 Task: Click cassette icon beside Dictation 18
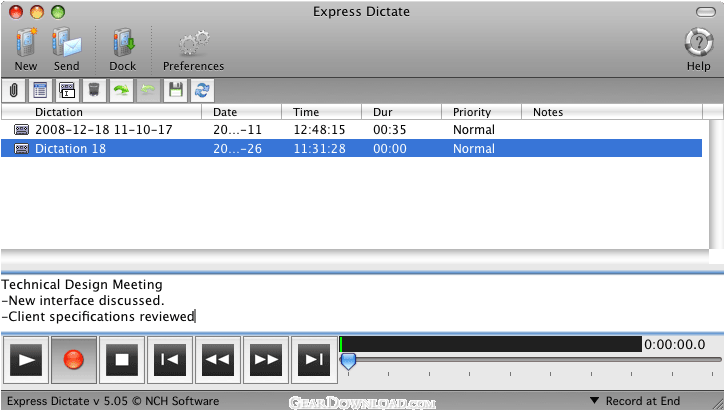point(21,148)
